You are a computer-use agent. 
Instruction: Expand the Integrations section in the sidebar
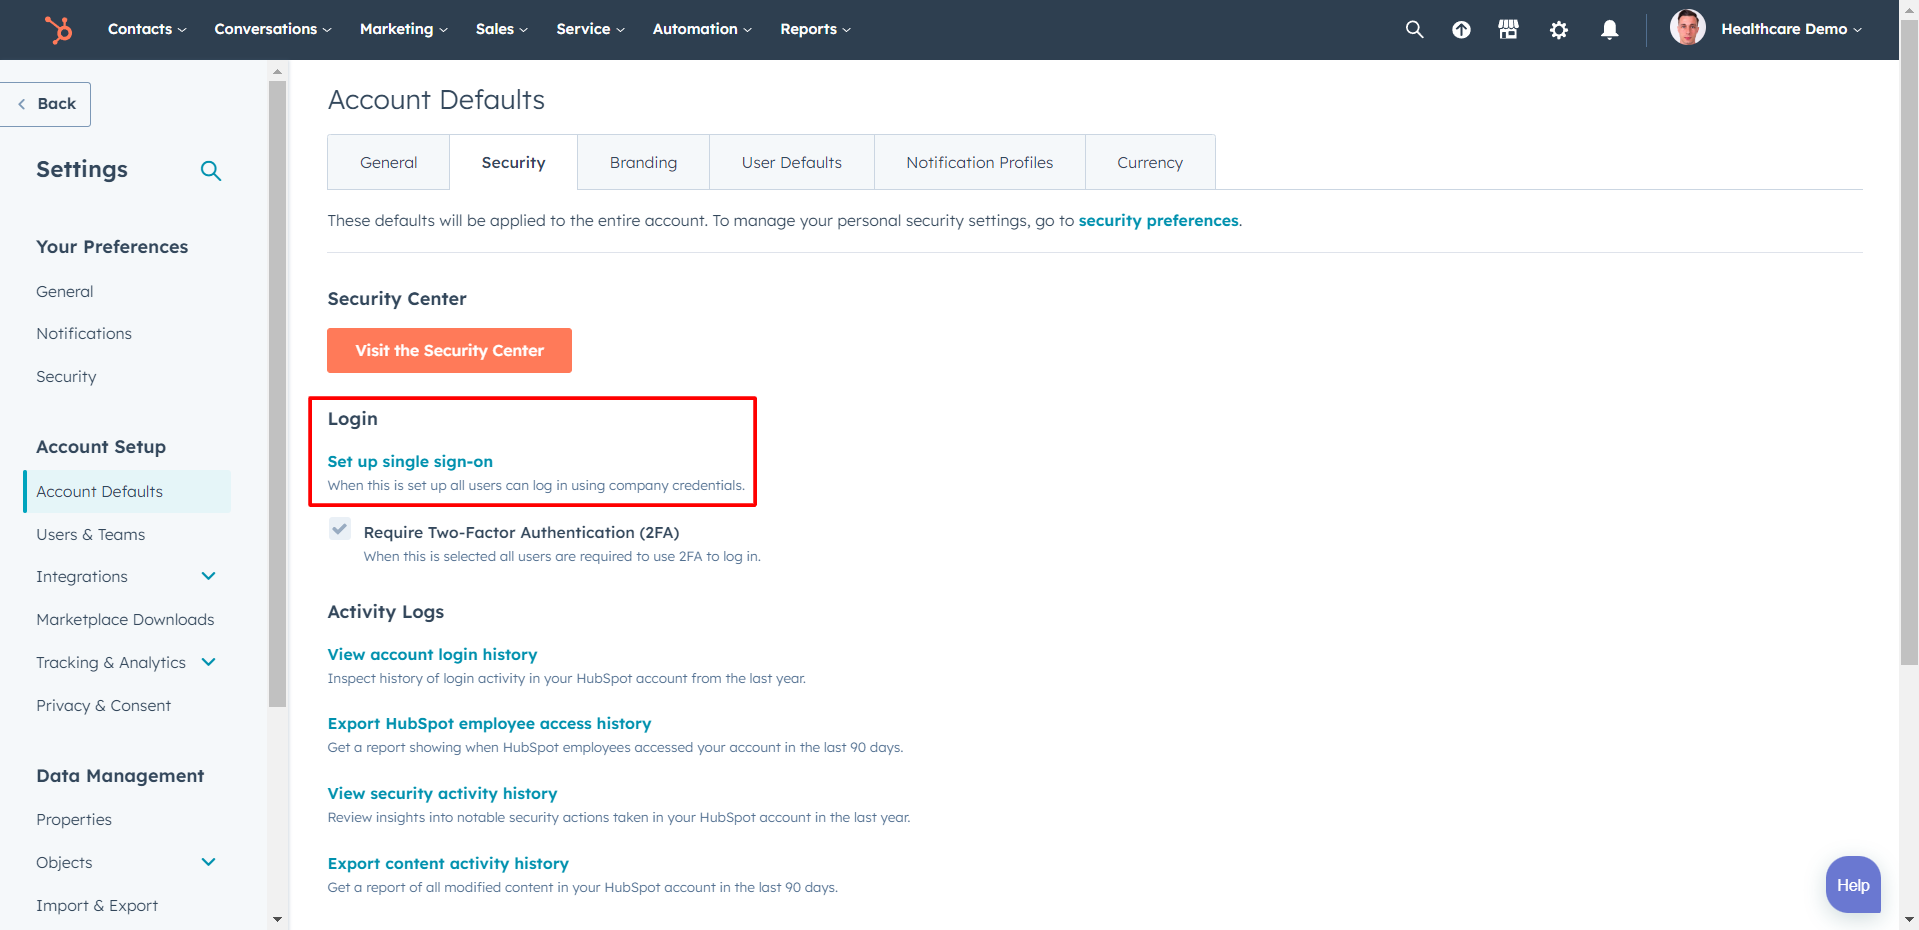click(x=208, y=576)
